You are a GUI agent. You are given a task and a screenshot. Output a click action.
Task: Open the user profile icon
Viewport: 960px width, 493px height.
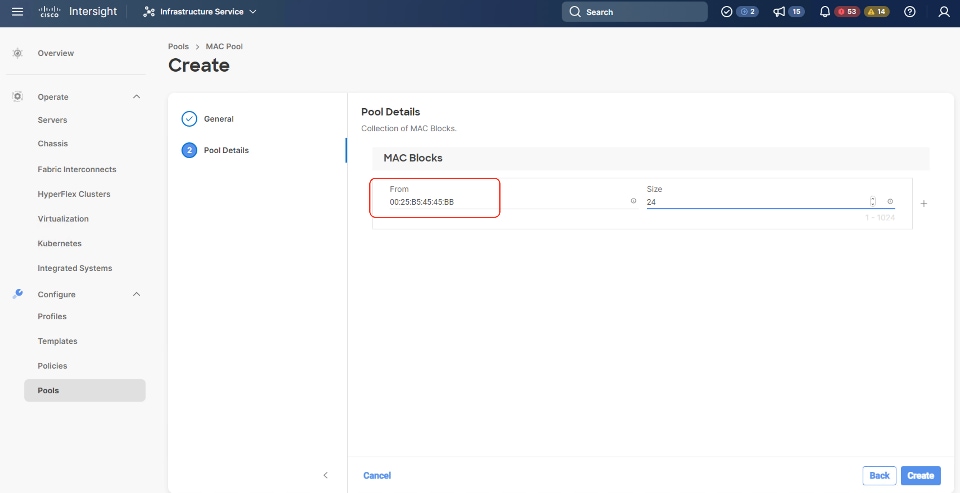(943, 12)
